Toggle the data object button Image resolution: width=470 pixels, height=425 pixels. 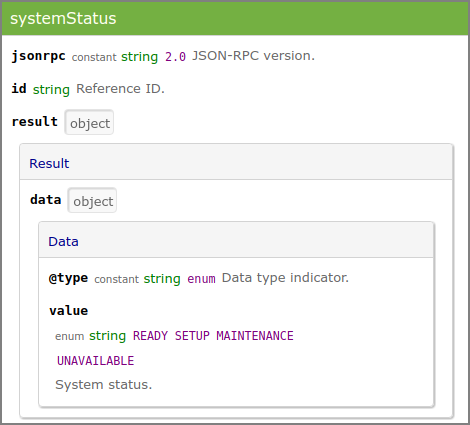tap(92, 200)
